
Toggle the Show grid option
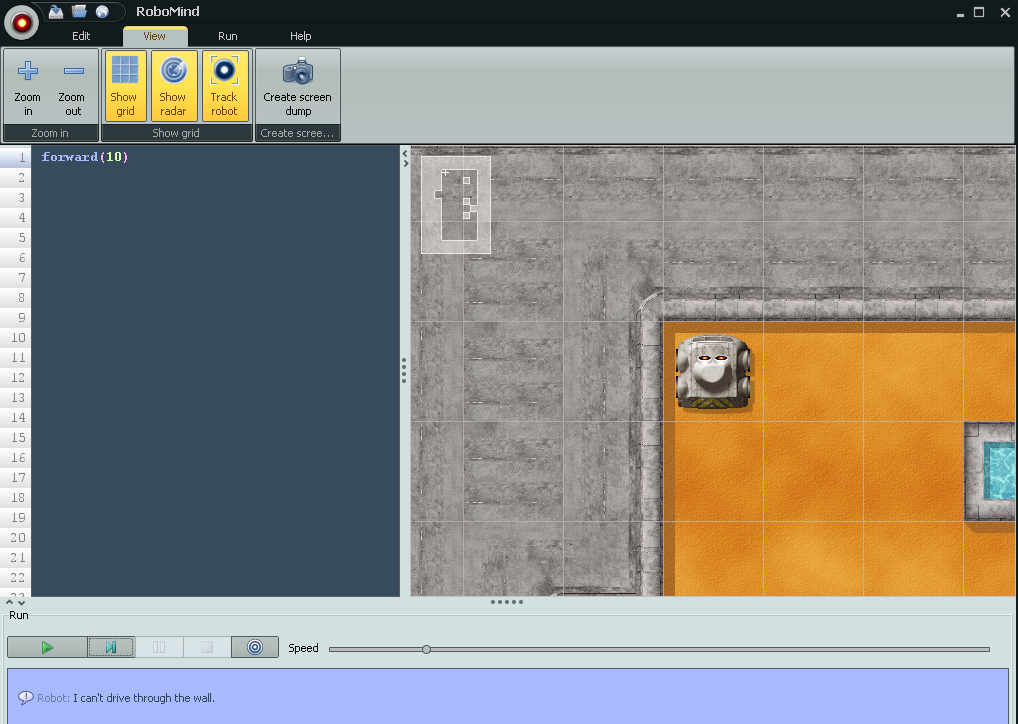tap(125, 86)
